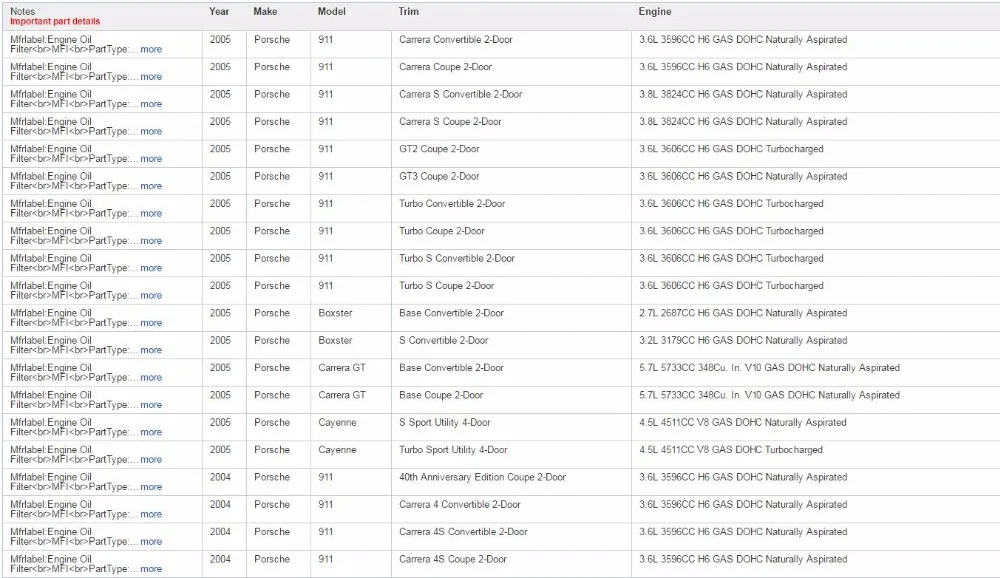Image resolution: width=1000 pixels, height=578 pixels.
Task: Select 'Carrera Convertible 2-Door' trim cell
Action: coord(456,40)
